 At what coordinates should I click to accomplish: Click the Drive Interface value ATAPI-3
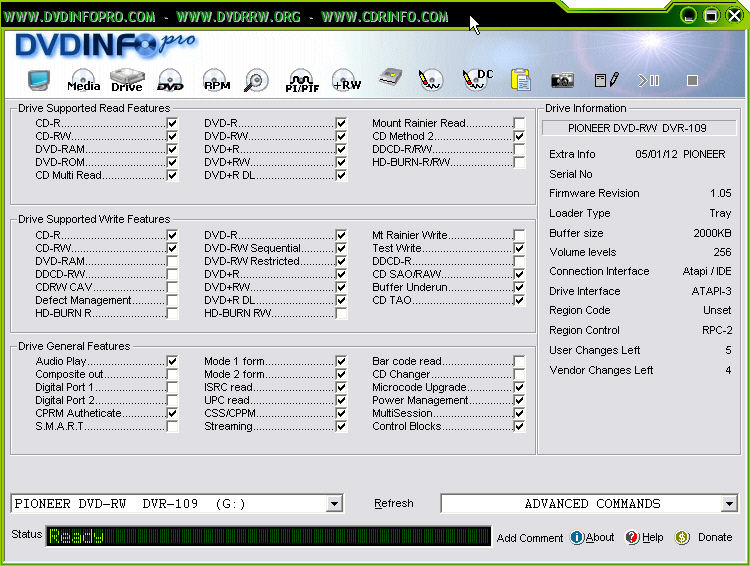(711, 291)
